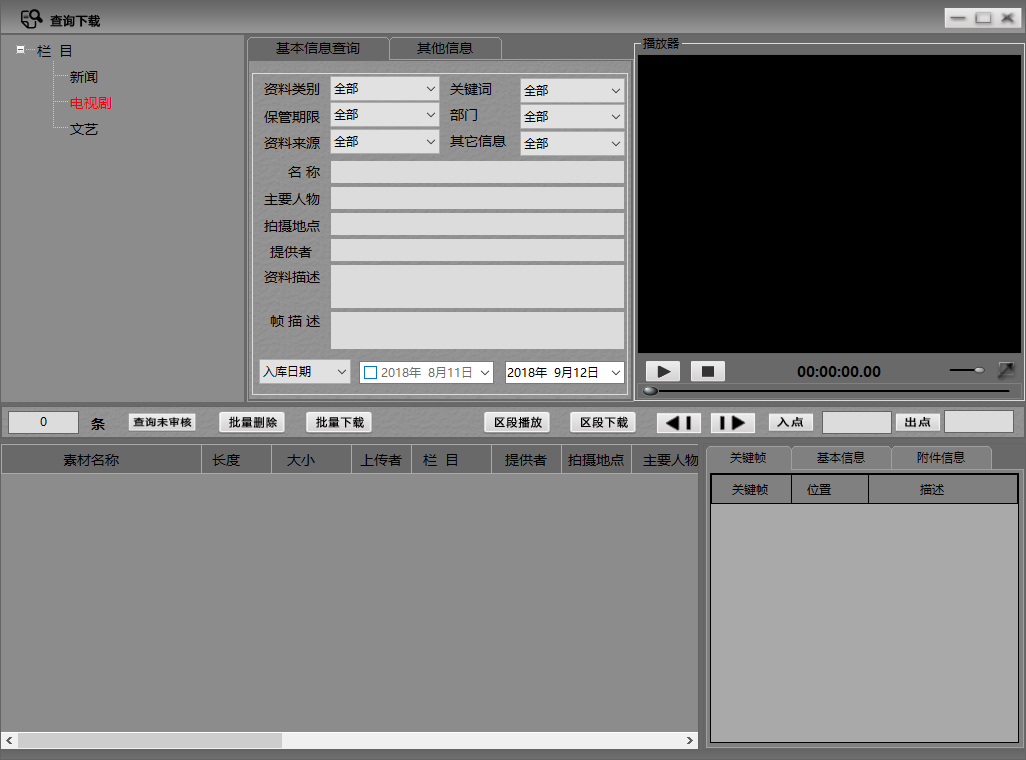Click the 查询下载 search icon in title bar

click(31, 19)
